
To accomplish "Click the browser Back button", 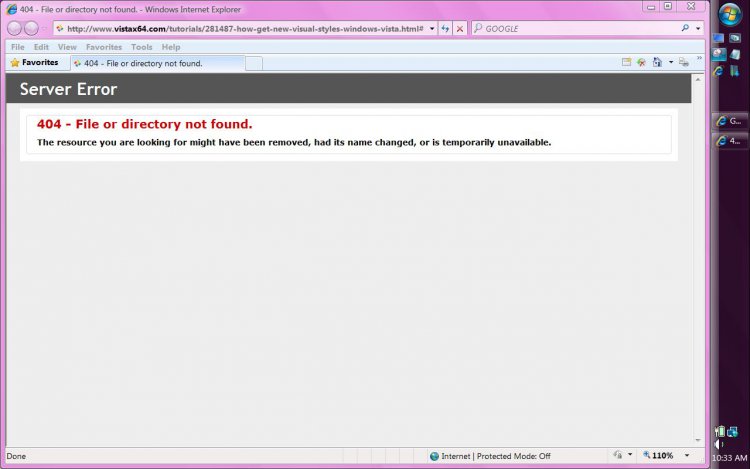I will pos(14,28).
